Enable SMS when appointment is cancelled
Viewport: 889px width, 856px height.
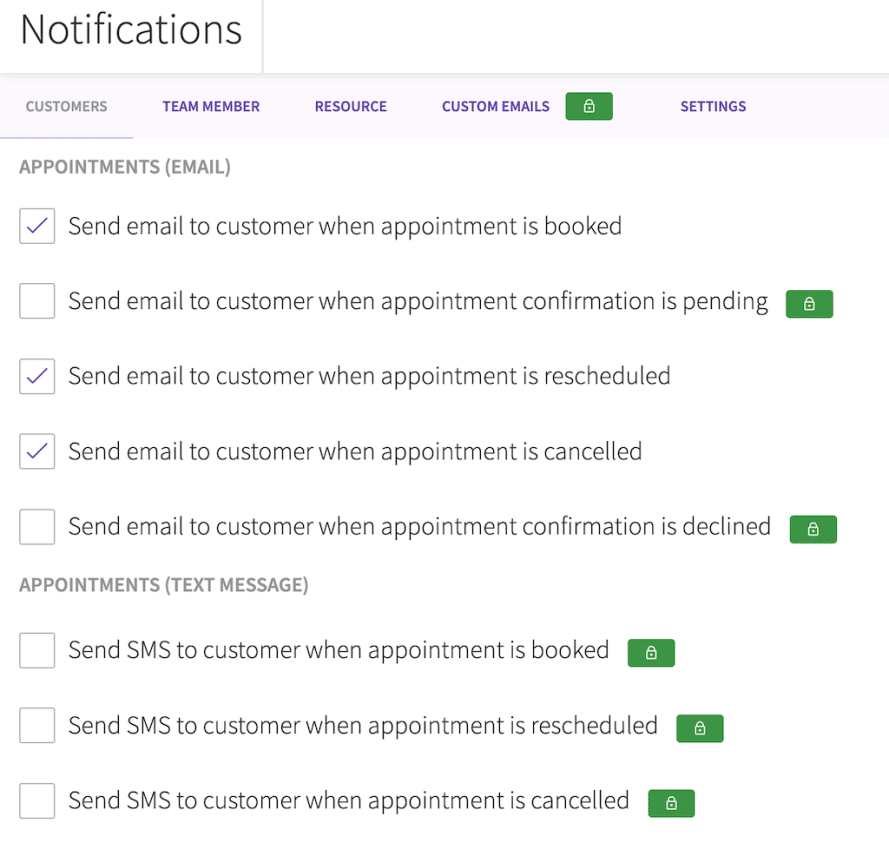point(36,800)
